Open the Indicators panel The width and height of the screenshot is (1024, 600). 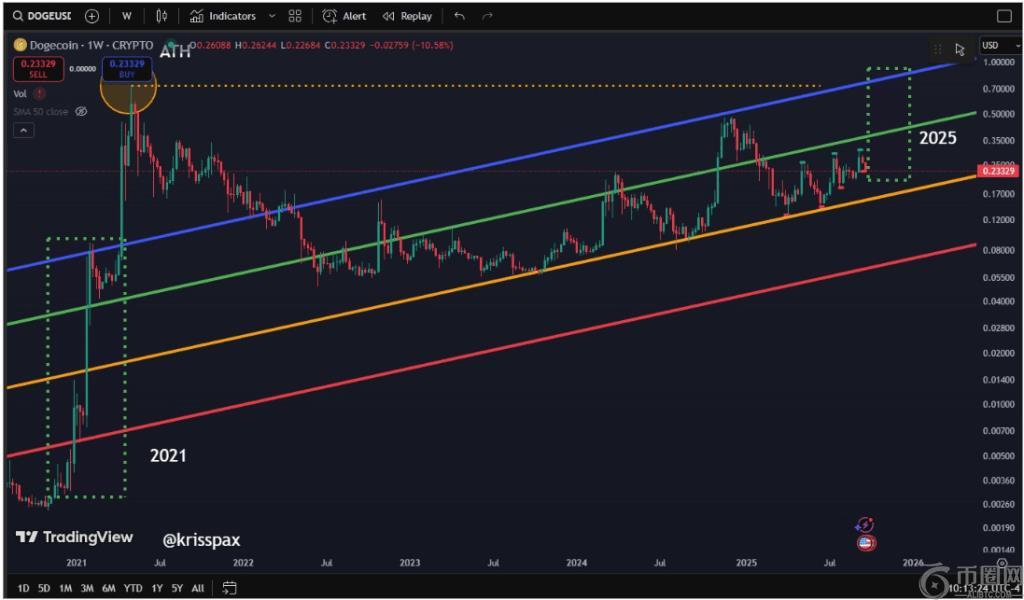tap(223, 16)
